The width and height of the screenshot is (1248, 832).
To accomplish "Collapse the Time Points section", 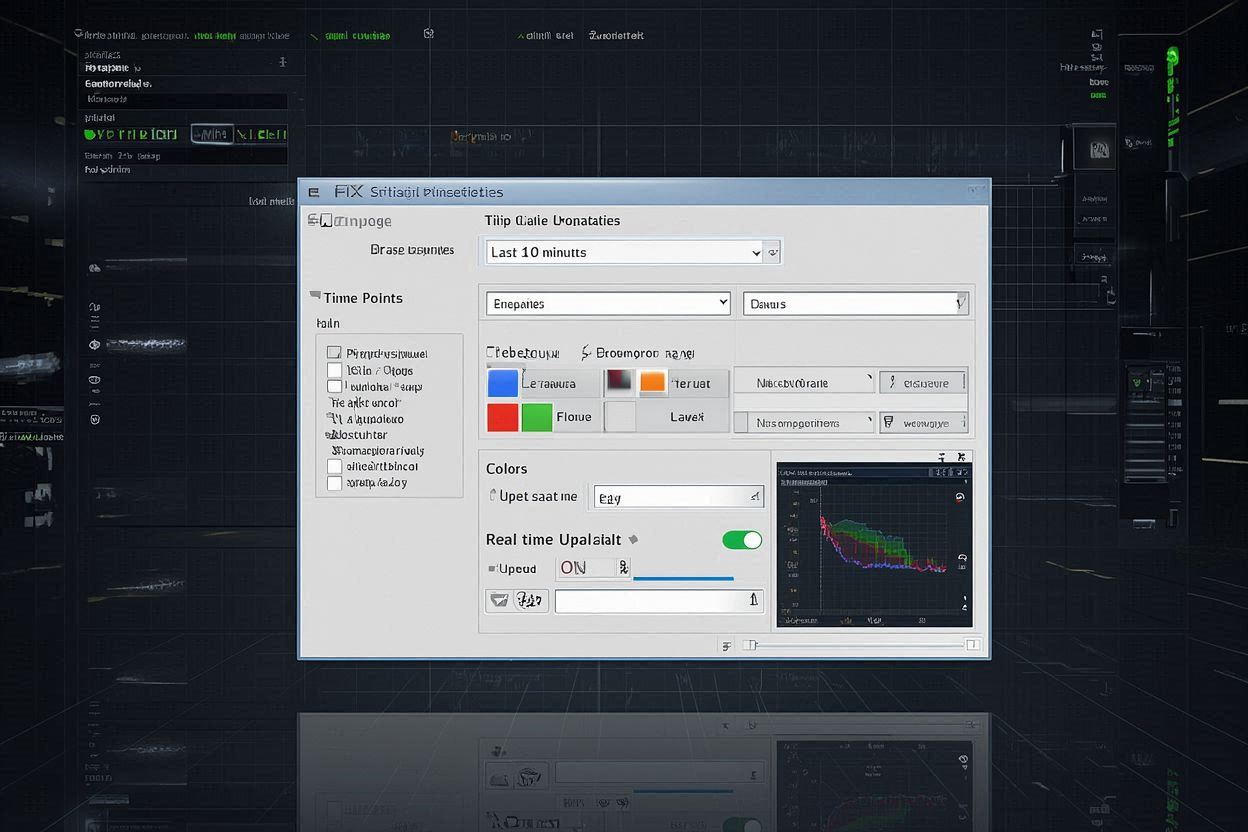I will [316, 297].
